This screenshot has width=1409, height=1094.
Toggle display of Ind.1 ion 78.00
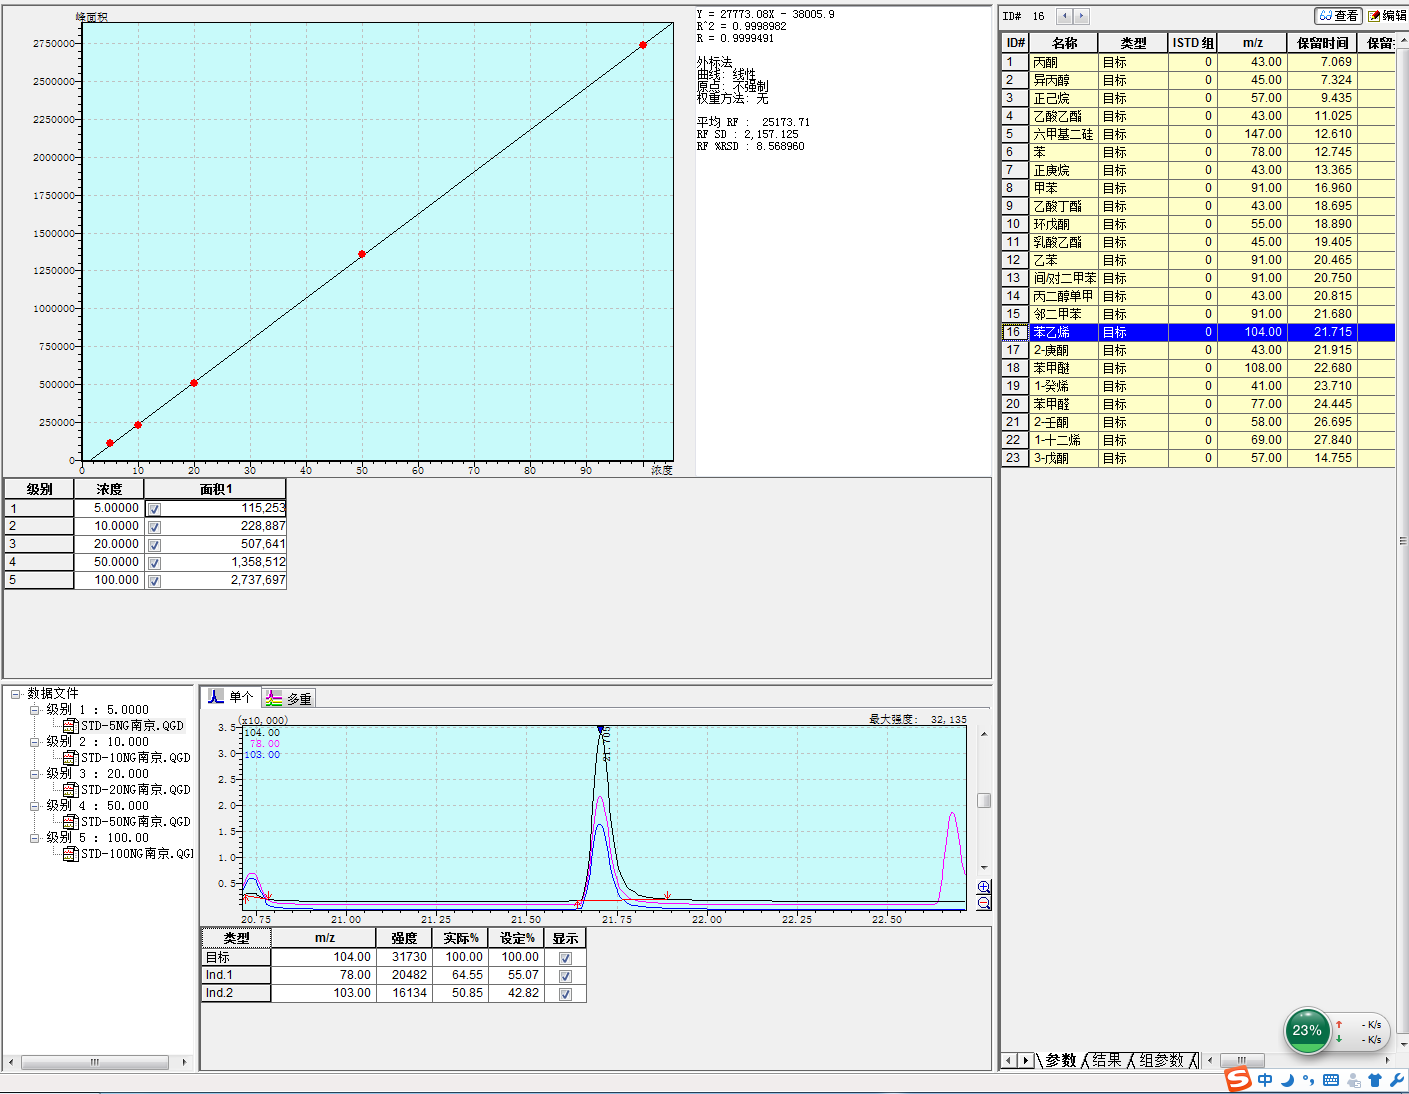(x=565, y=976)
